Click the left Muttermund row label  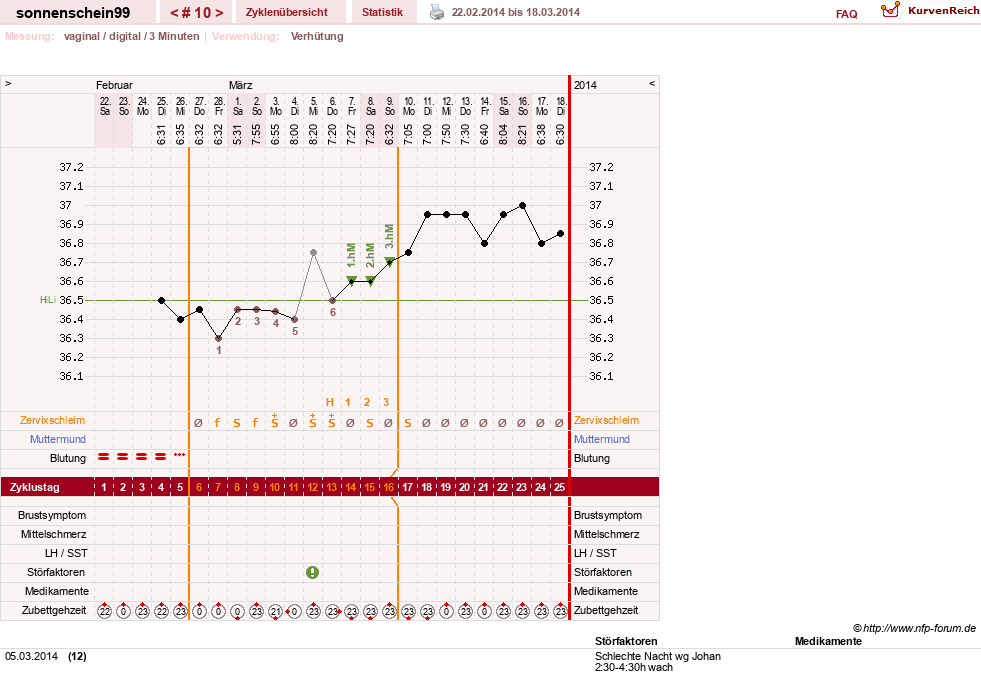coord(58,439)
